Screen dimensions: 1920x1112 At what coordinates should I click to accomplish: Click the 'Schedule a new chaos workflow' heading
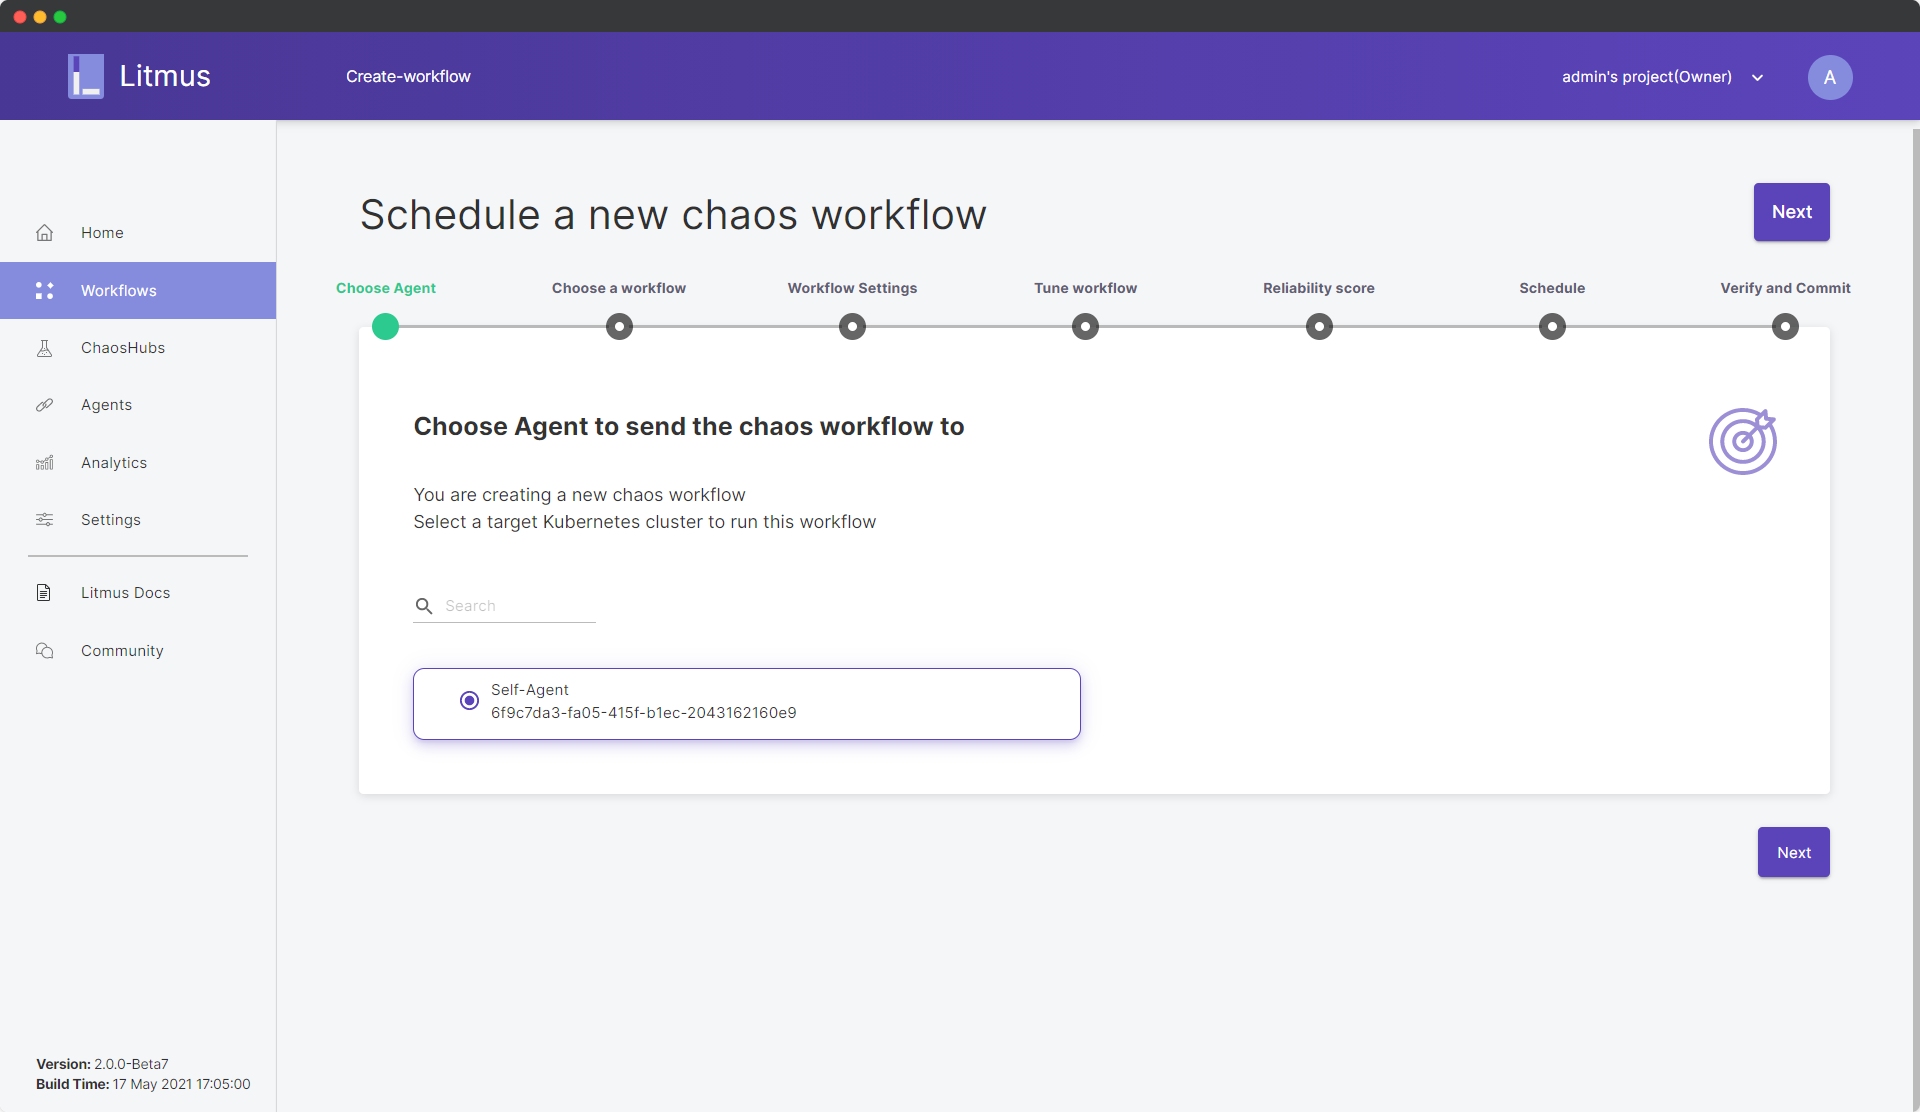point(673,215)
